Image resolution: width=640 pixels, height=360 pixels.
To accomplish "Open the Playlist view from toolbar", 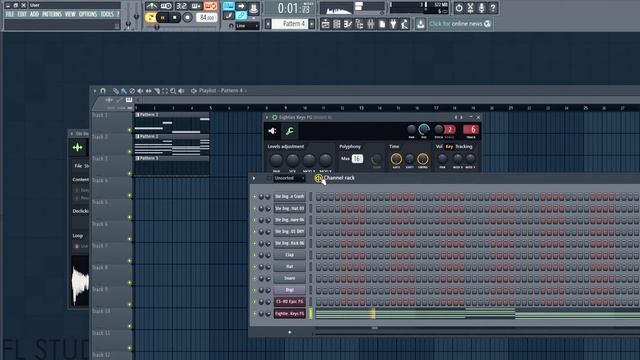I will [x=325, y=24].
